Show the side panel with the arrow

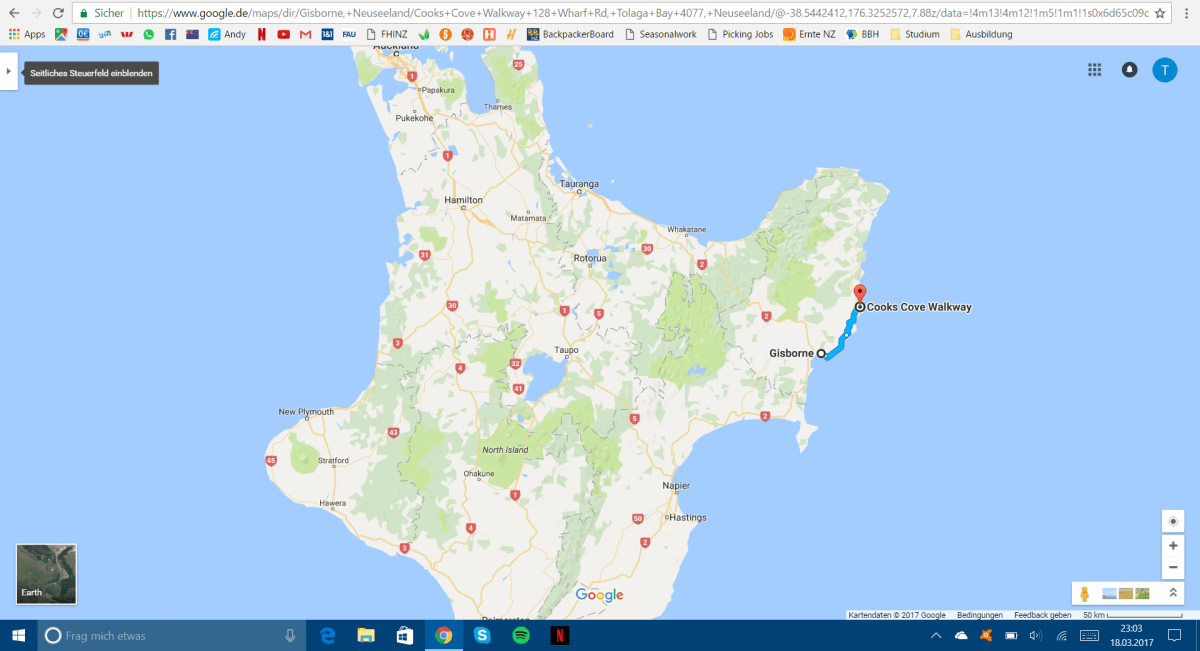tap(11, 71)
